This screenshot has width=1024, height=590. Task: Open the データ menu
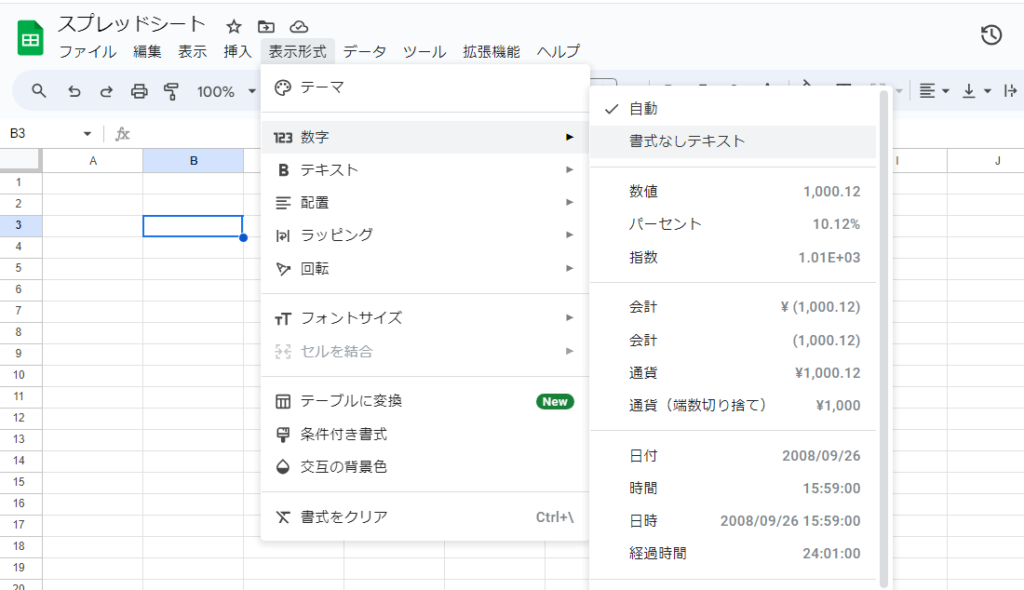pyautogui.click(x=364, y=52)
